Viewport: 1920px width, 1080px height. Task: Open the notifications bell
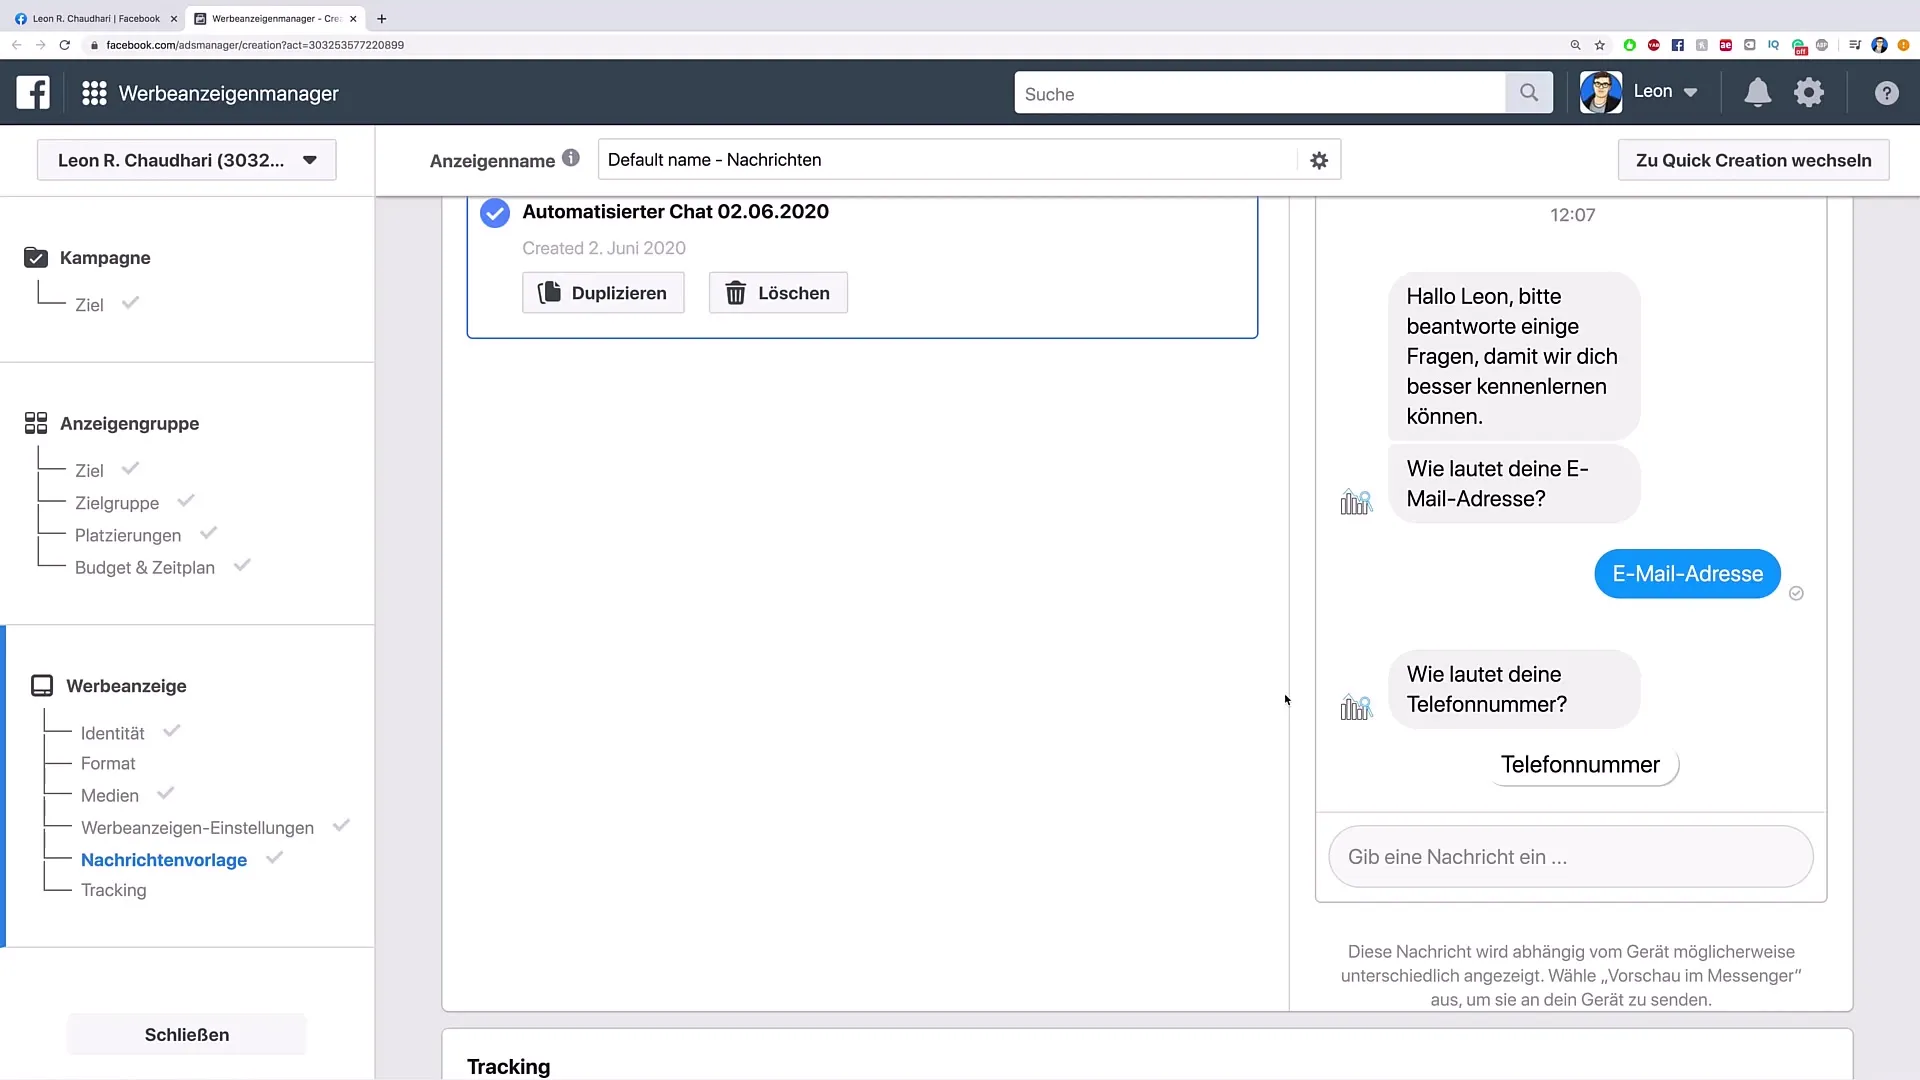tap(1757, 93)
